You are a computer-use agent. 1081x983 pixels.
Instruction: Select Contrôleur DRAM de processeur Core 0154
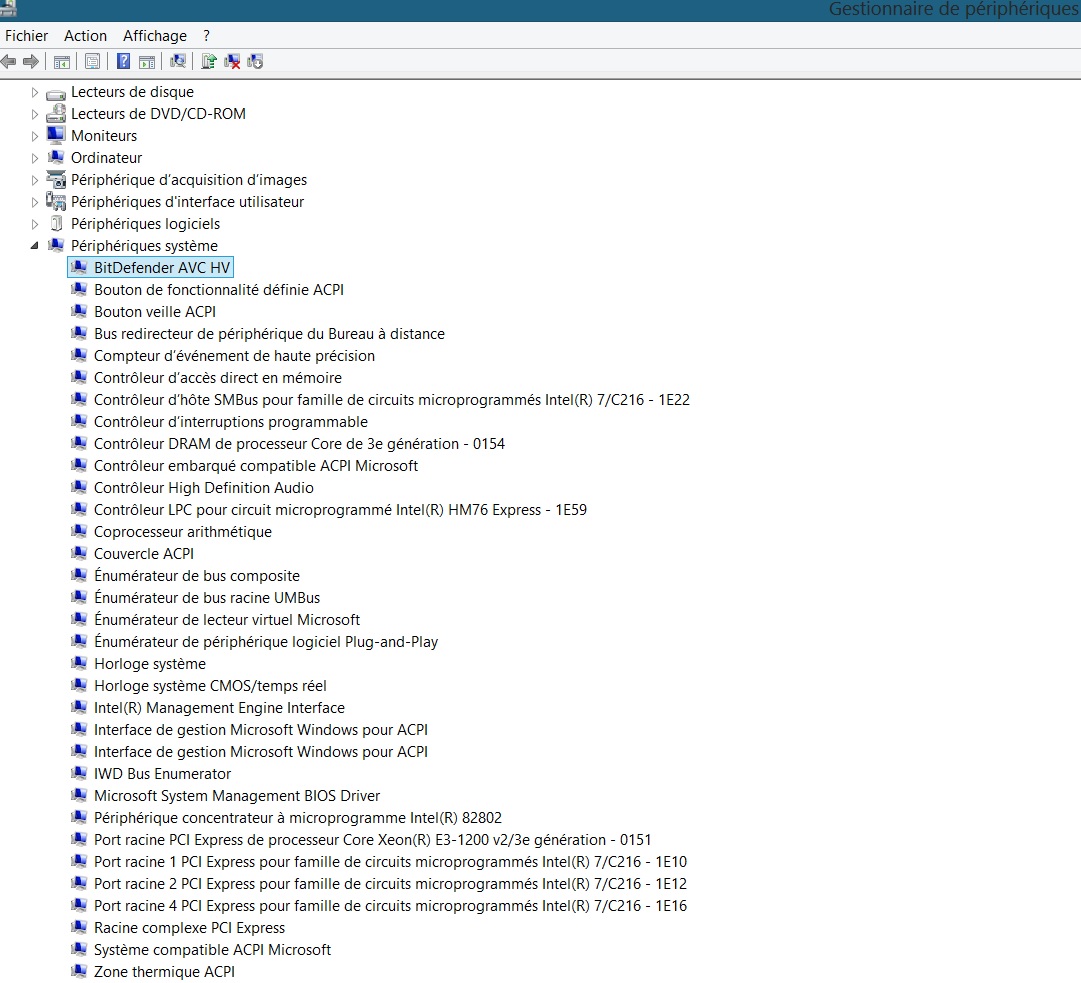[x=299, y=444]
